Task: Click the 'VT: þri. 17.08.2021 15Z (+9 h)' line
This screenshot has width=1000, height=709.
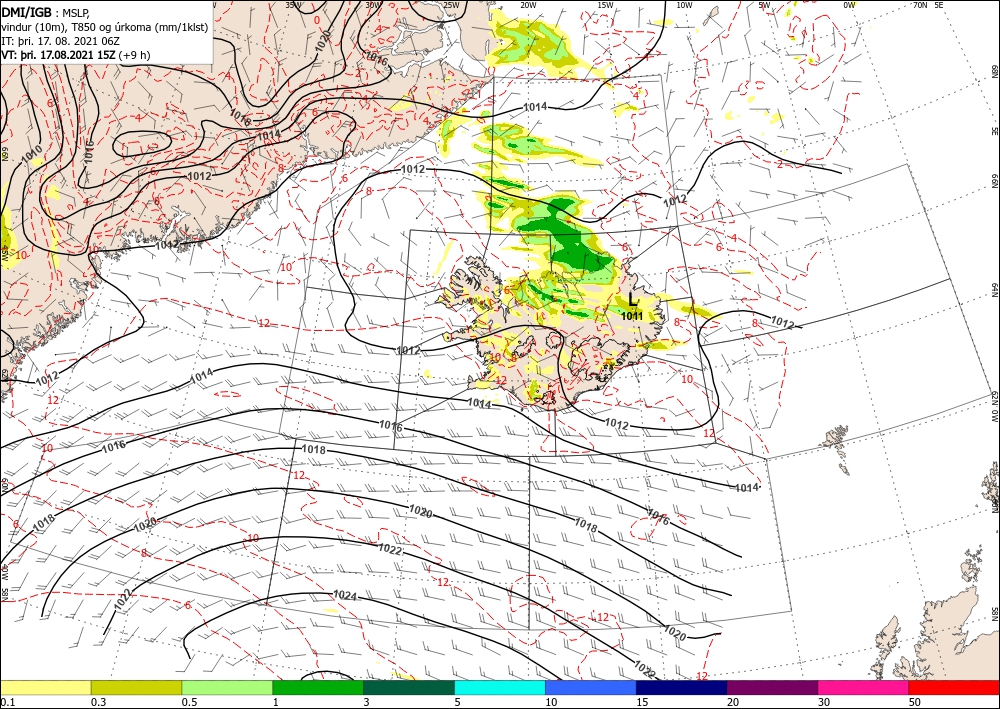Action: [x=76, y=55]
